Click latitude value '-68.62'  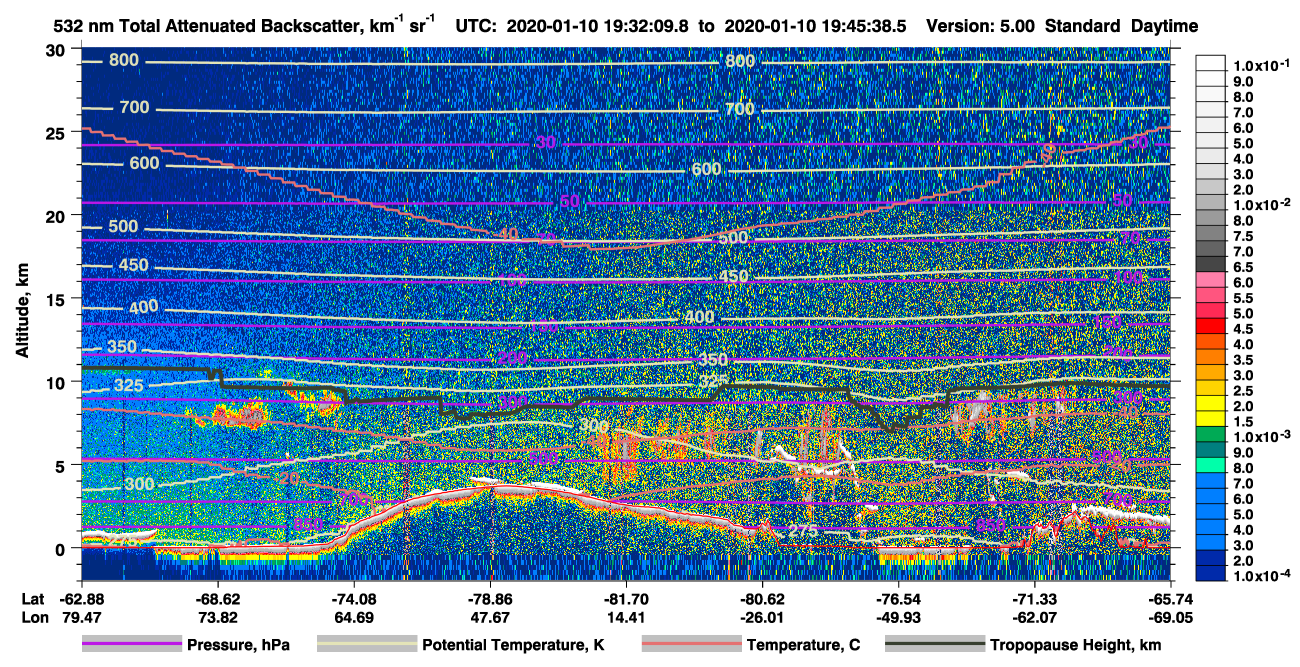point(217,599)
